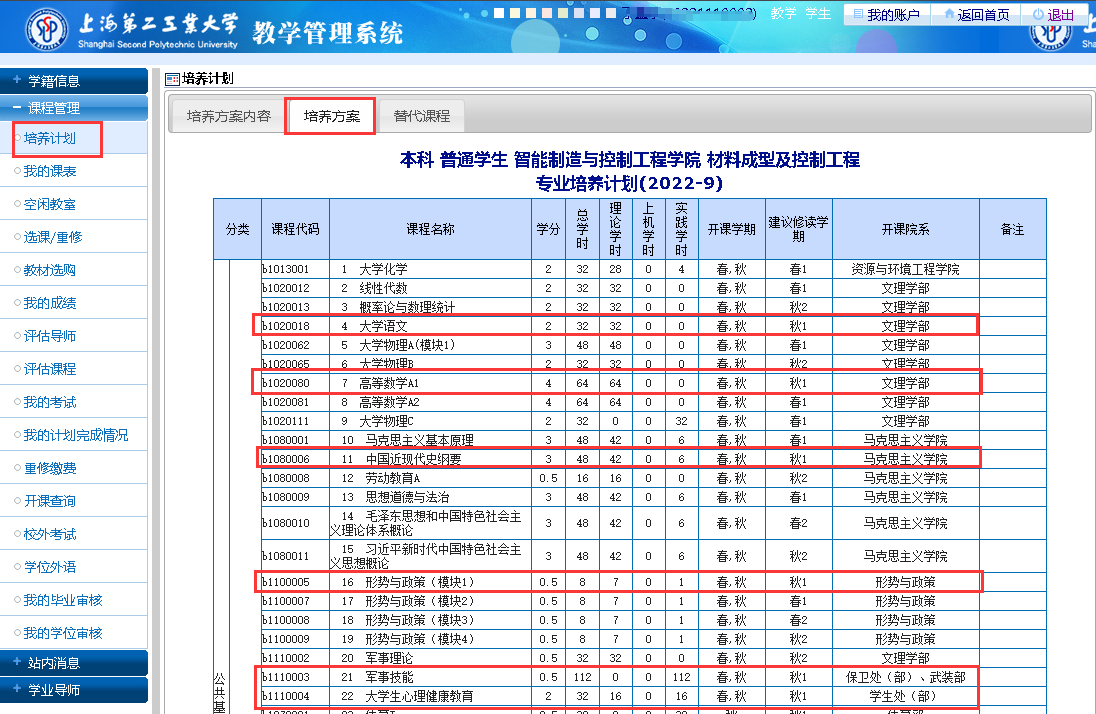Click the 中国近现代史纲要 course name
This screenshot has height=714, width=1096.
coord(414,459)
